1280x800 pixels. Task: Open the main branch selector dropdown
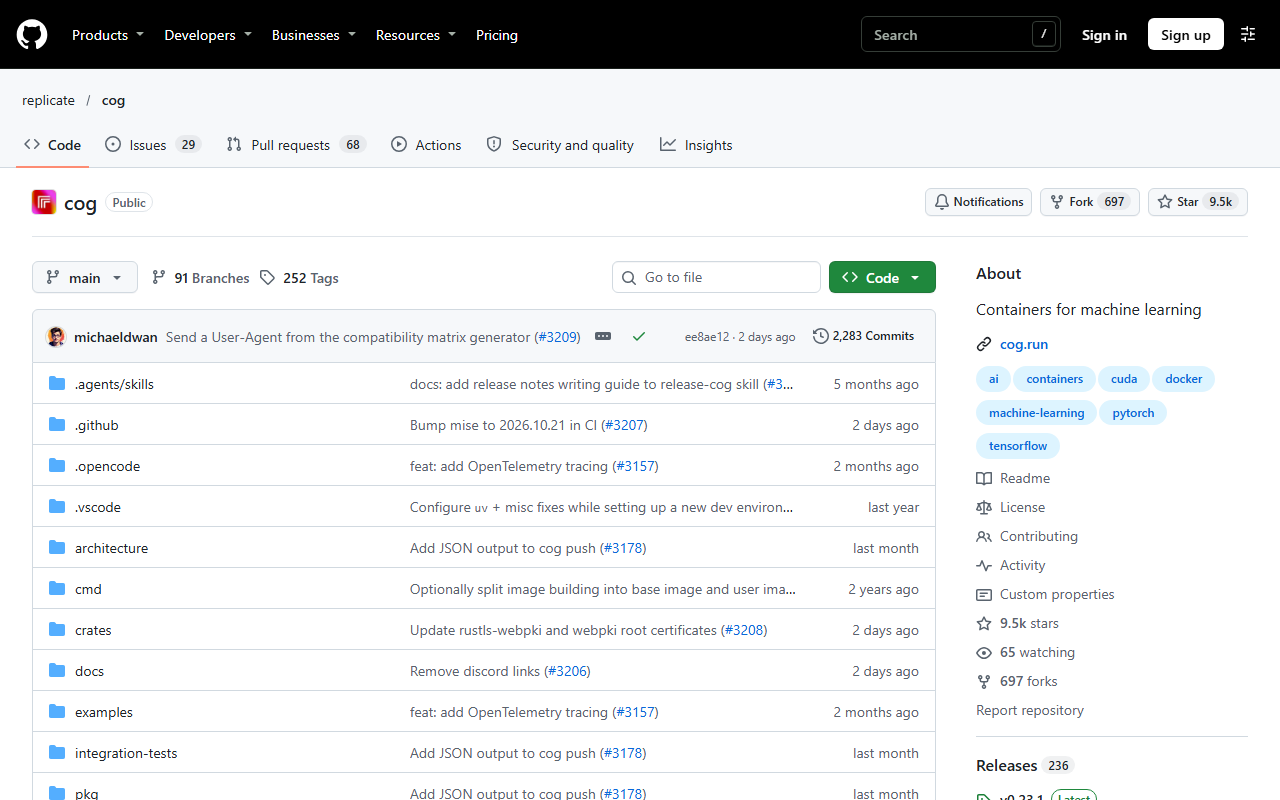[85, 277]
